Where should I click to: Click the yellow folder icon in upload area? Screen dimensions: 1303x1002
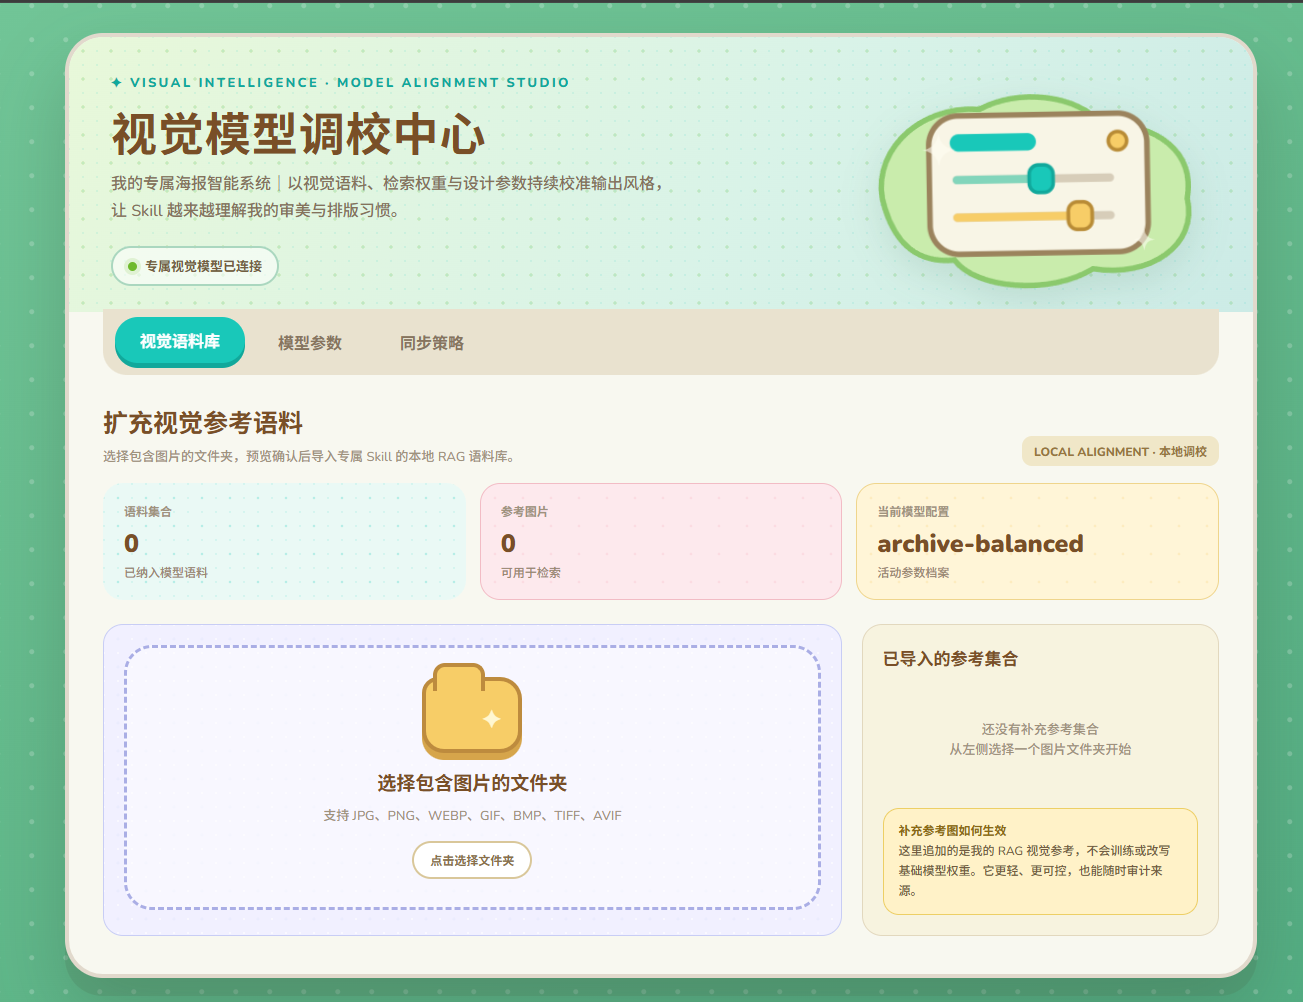pyautogui.click(x=472, y=712)
